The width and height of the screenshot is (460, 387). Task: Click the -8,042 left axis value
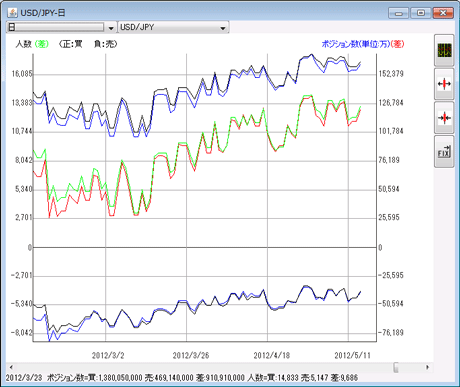click(x=22, y=333)
